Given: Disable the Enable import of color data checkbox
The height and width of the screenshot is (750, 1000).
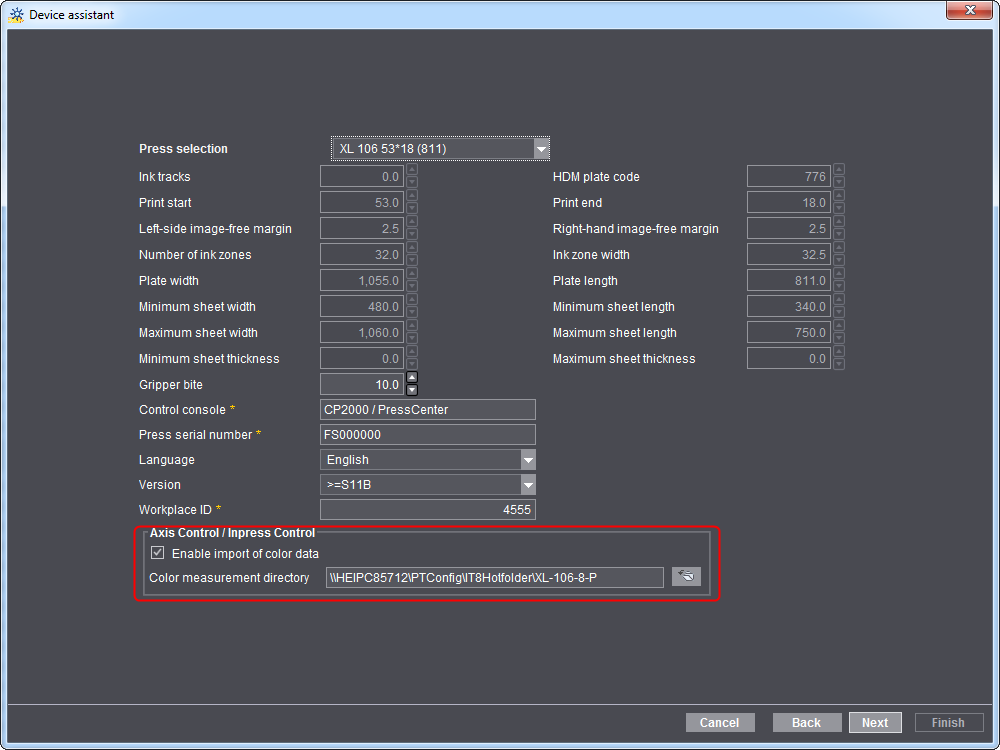Looking at the screenshot, I should [x=157, y=553].
